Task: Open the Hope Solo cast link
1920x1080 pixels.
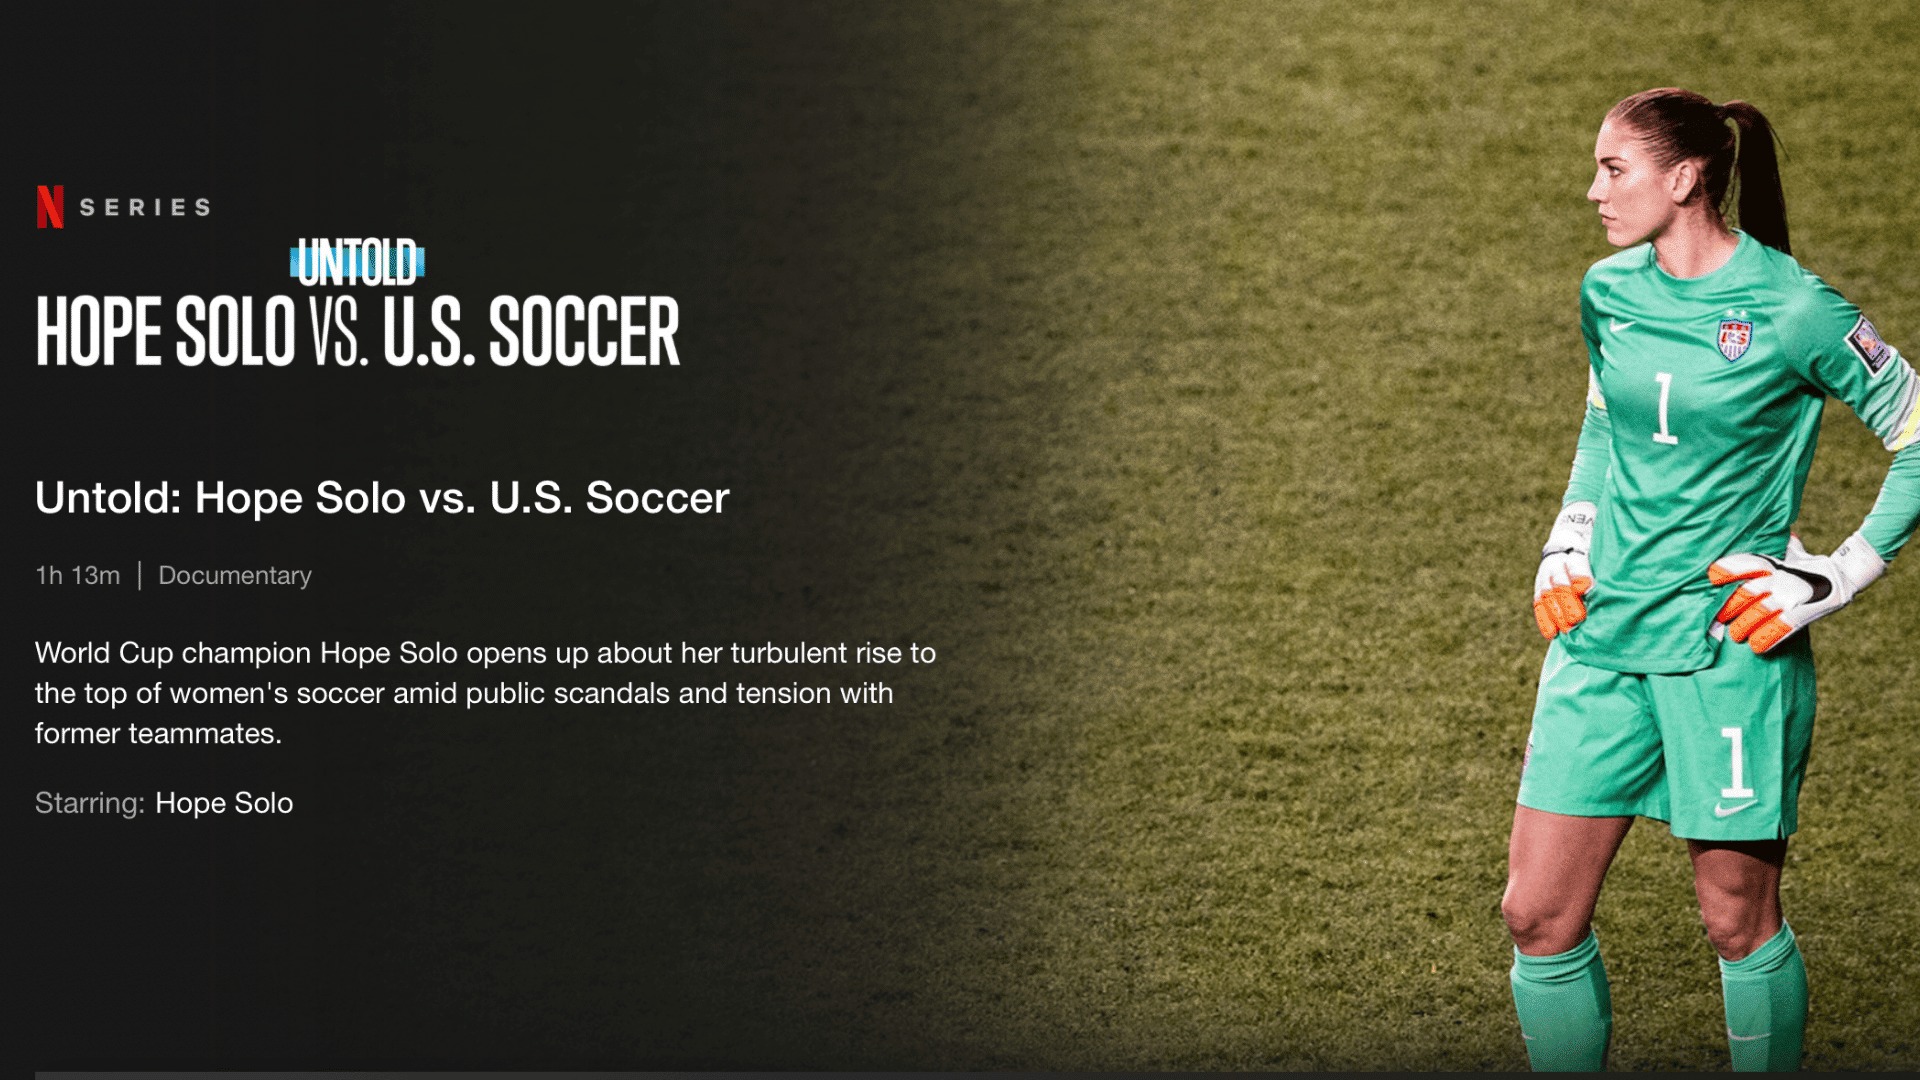Action: [x=224, y=803]
